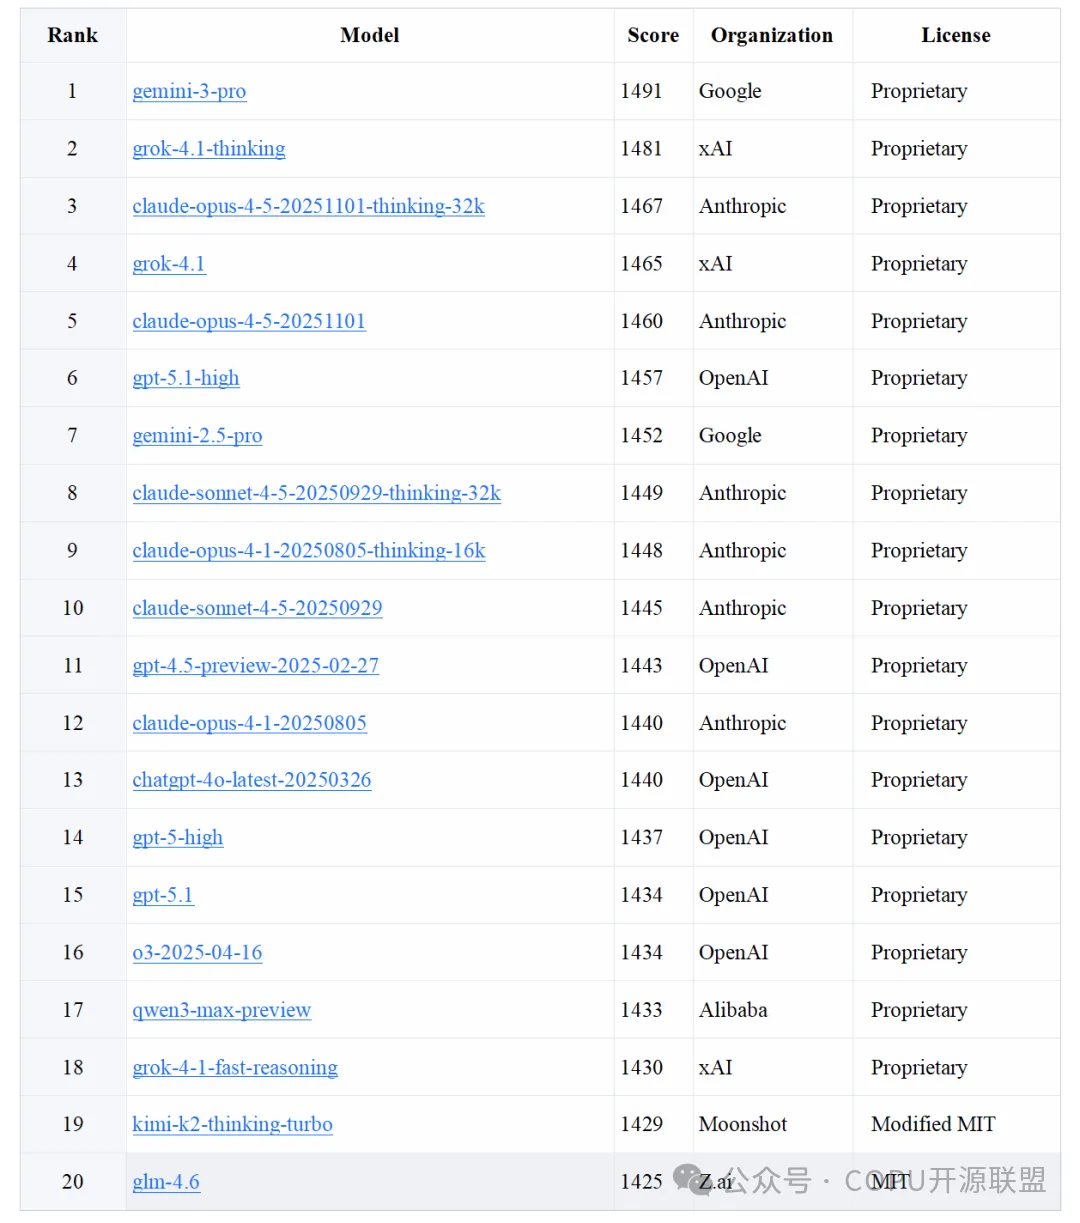Click the kimi-k2-thinking-turbo link
Viewport: 1080px width, 1223px height.
pyautogui.click(x=232, y=1125)
